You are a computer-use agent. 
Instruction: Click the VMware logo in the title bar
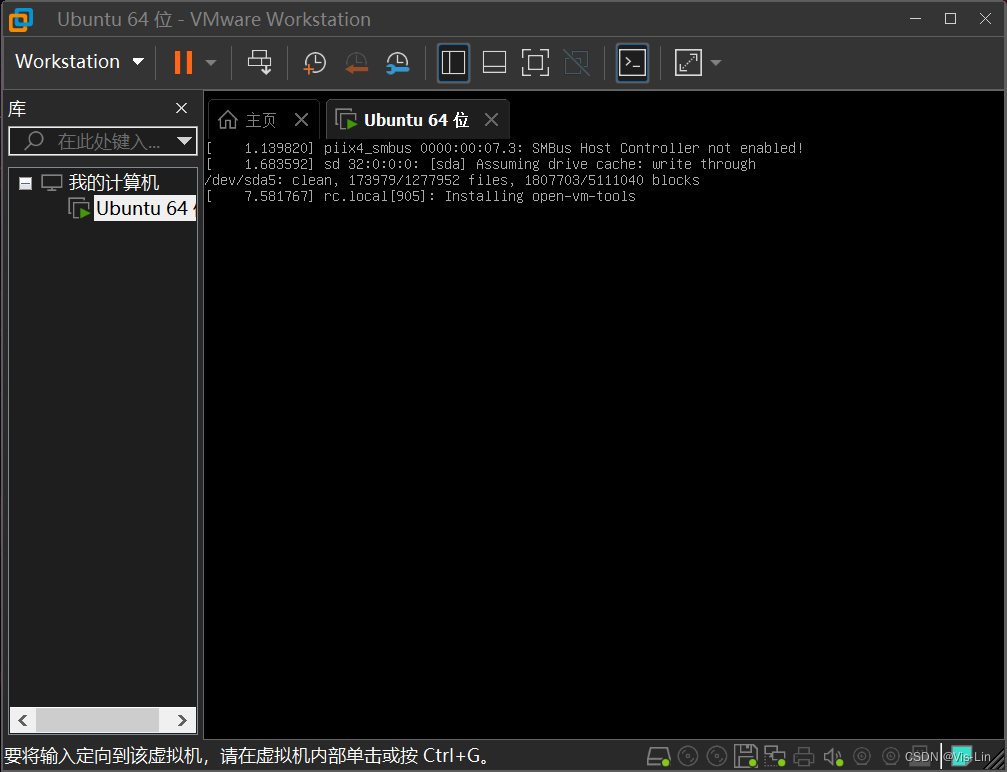click(x=21, y=19)
